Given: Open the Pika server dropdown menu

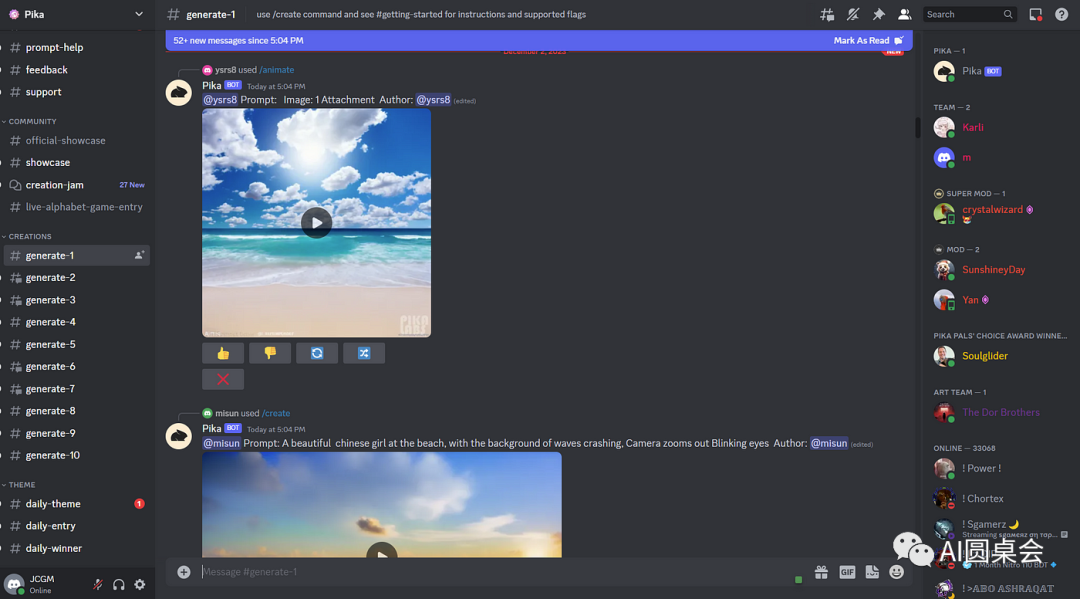Looking at the screenshot, I should tap(138, 14).
